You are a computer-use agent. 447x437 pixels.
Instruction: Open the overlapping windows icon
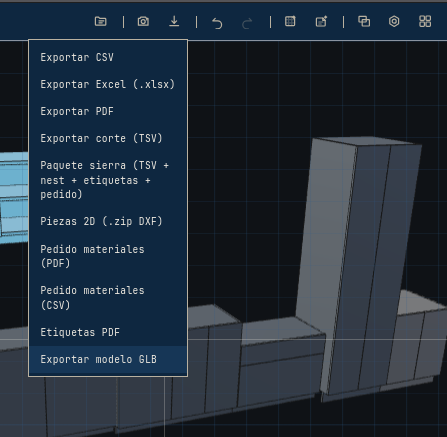point(364,22)
